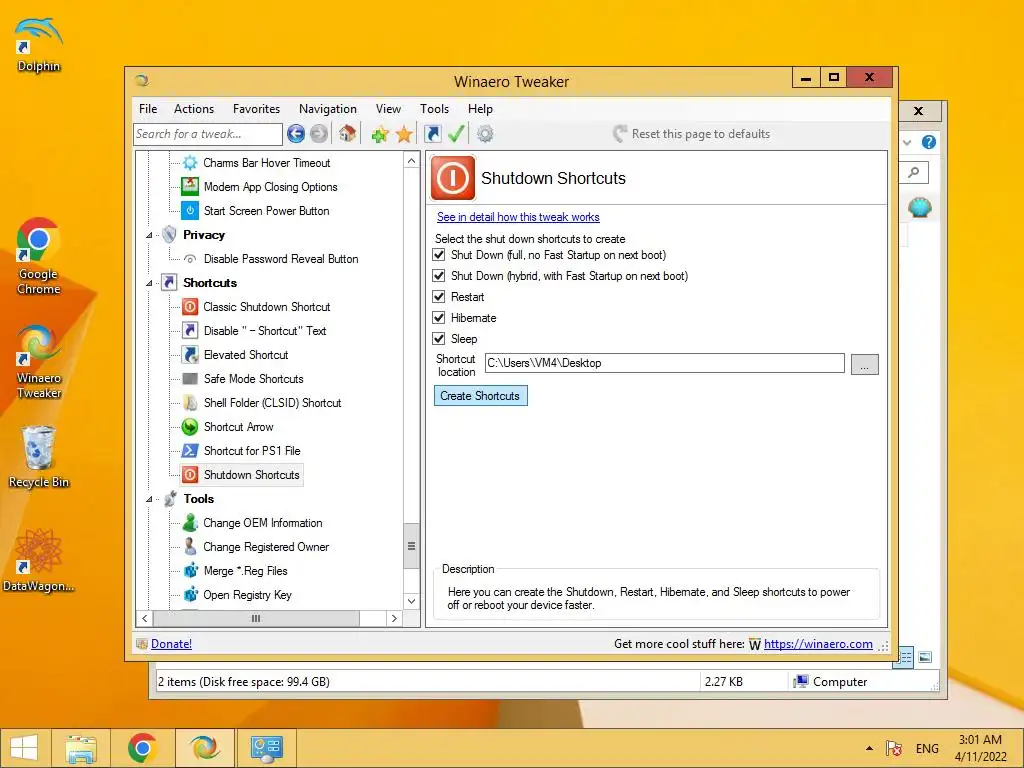1024x768 pixels.
Task: Click the browse (...) button for location
Action: [x=864, y=364]
